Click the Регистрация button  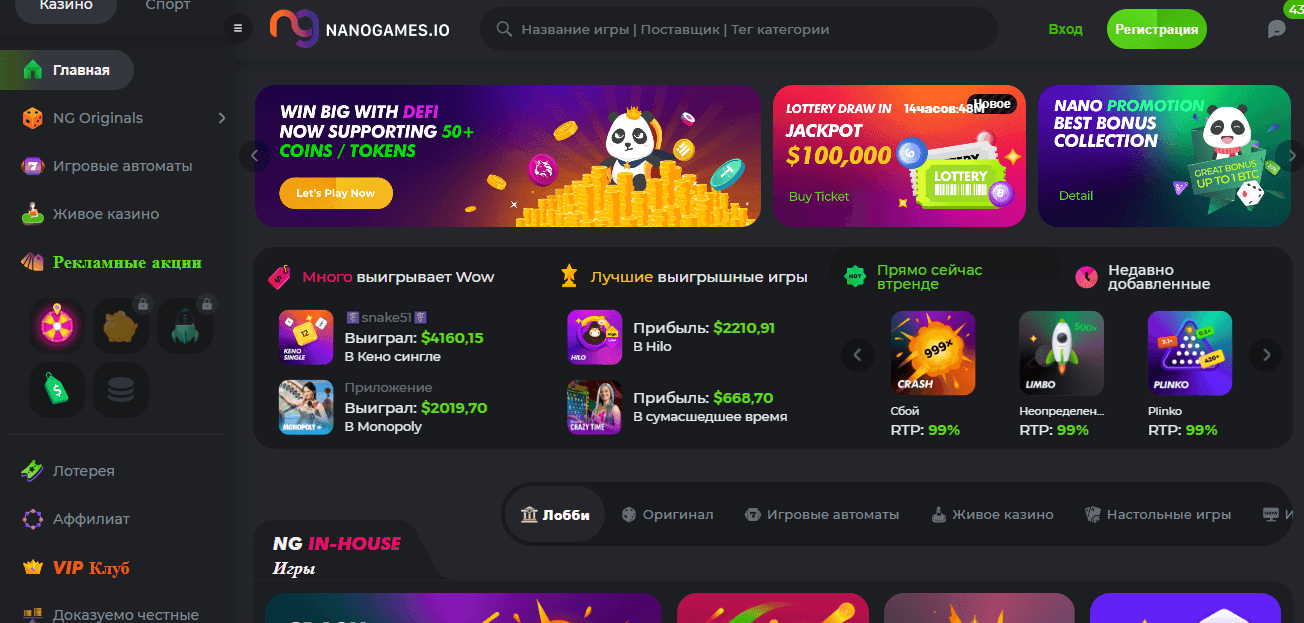pos(1157,29)
